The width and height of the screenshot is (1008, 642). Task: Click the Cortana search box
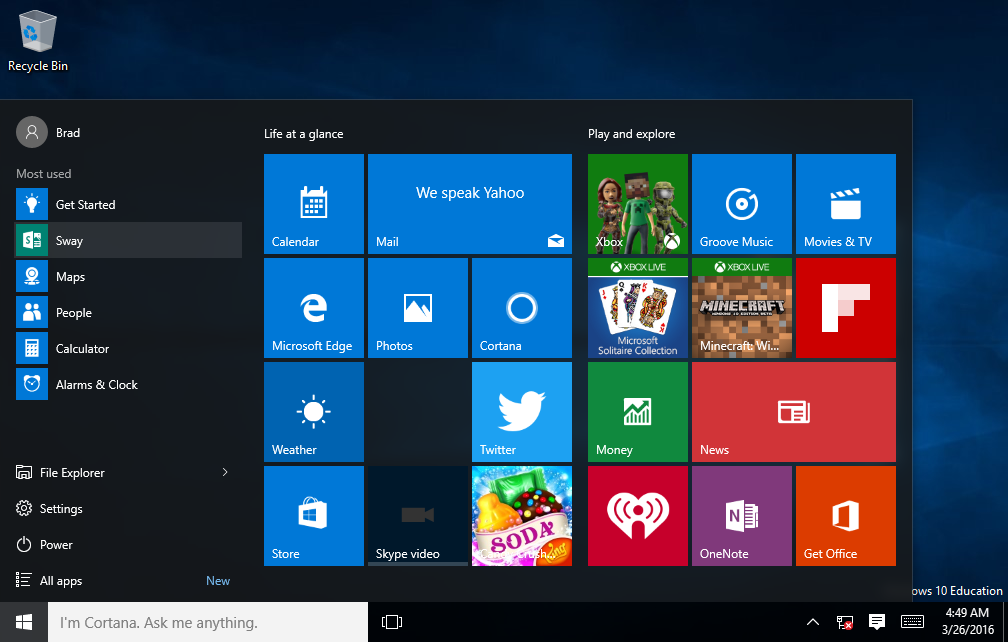coord(208,622)
